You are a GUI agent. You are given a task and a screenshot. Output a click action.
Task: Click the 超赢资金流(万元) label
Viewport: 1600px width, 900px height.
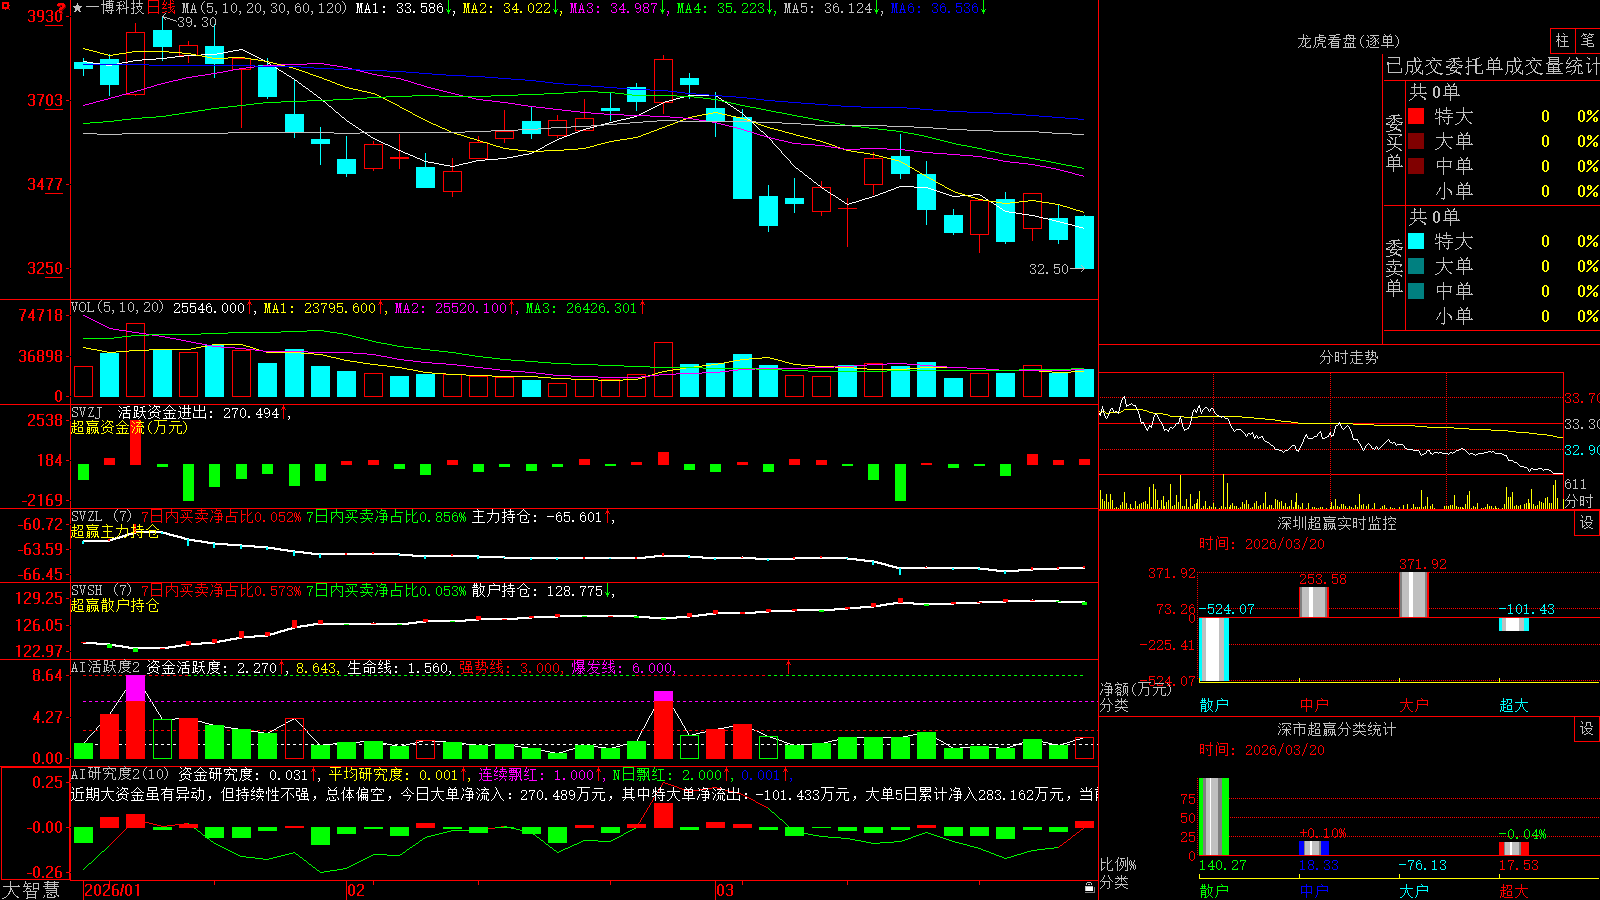point(129,427)
